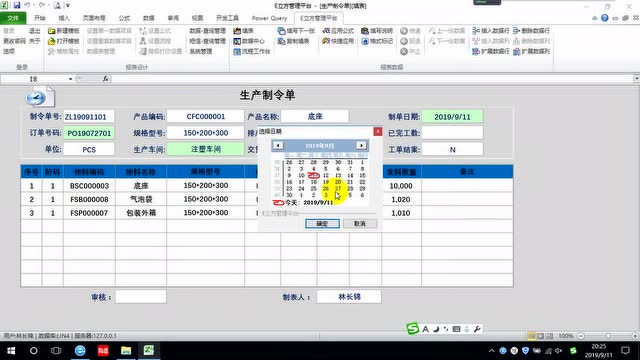The image size is (640, 360).
Task: Click the 审核 input box
Action: click(x=140, y=297)
